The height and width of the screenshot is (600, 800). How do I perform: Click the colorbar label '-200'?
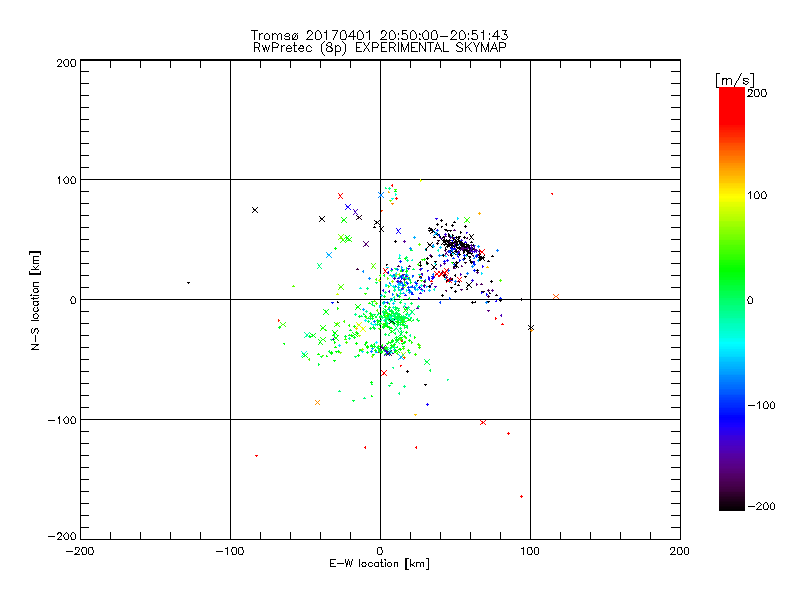[x=761, y=506]
